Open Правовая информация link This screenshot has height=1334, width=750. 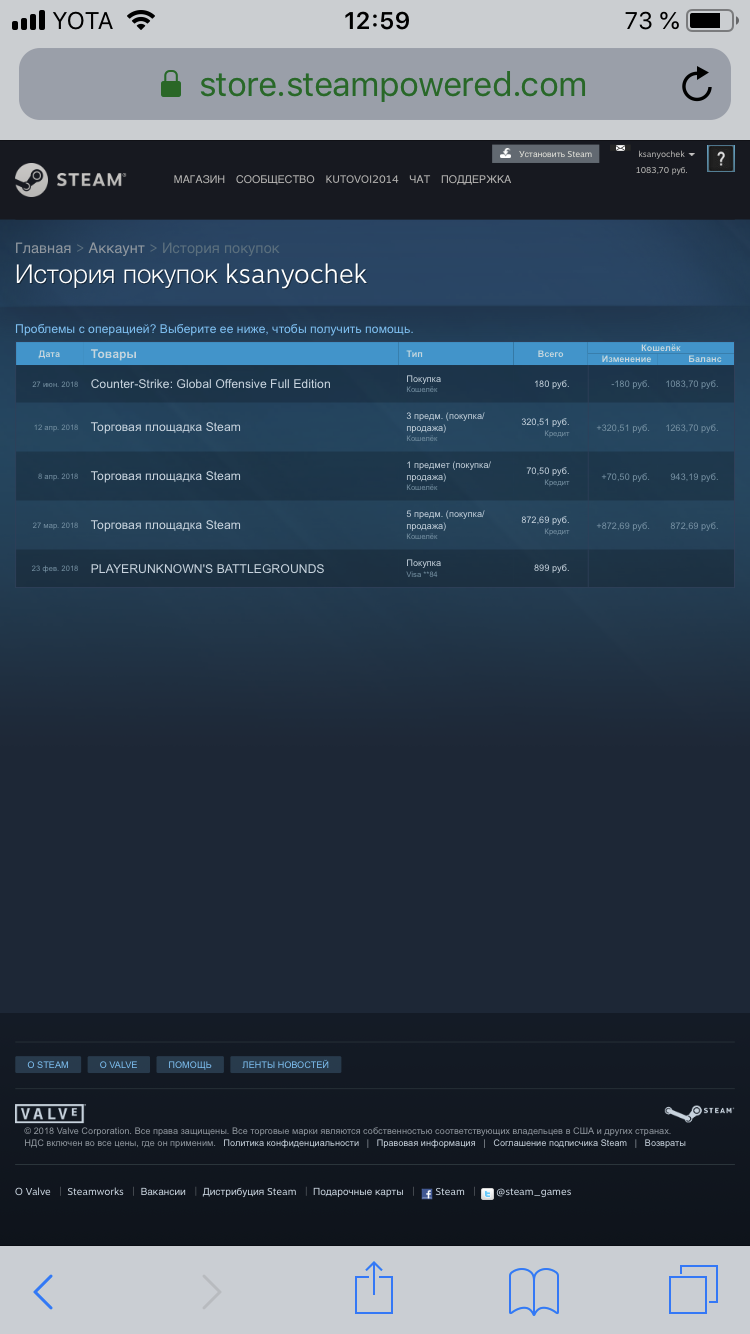click(426, 1143)
